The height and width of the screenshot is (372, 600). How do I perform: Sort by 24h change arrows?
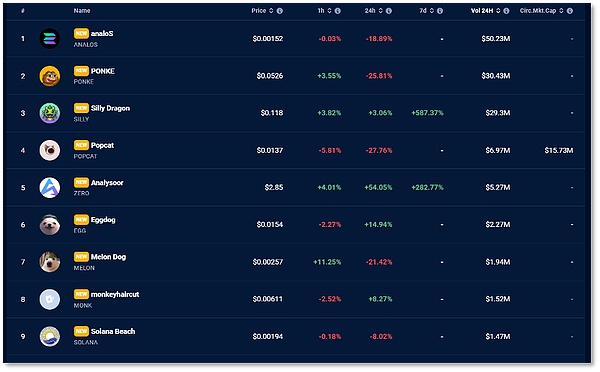[380, 11]
